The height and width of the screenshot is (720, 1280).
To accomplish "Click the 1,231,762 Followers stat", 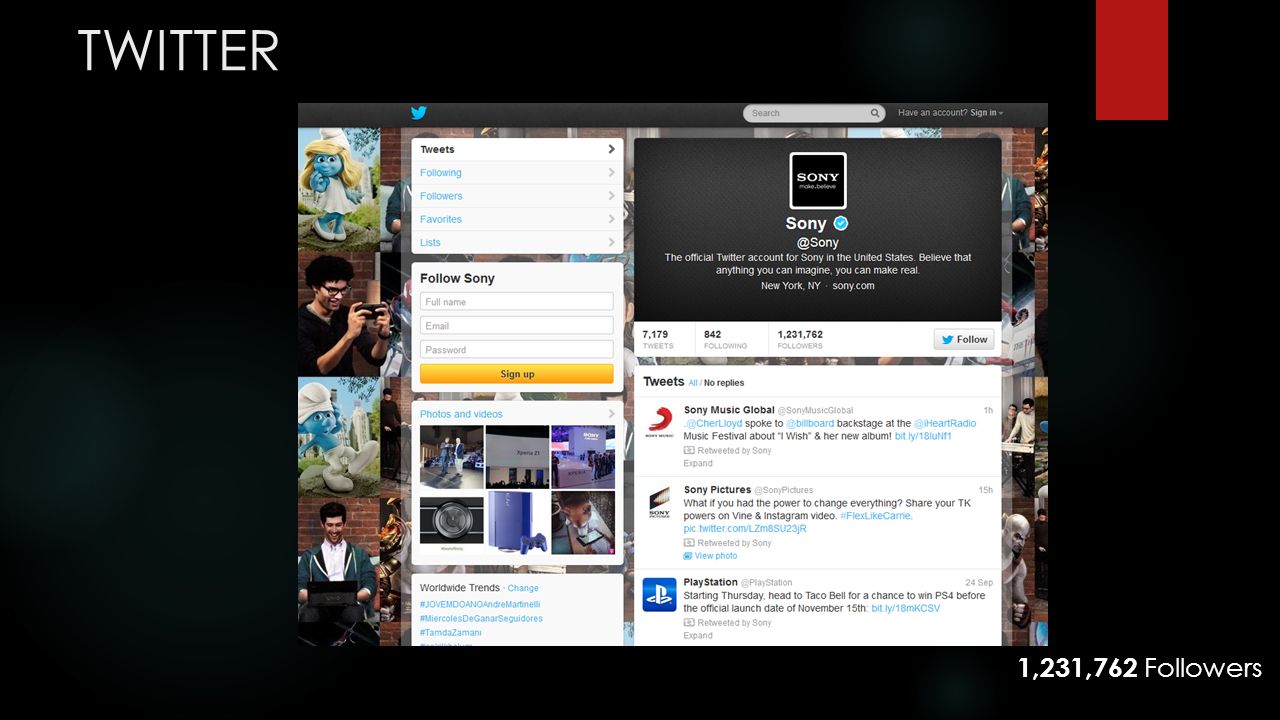I will click(x=800, y=339).
